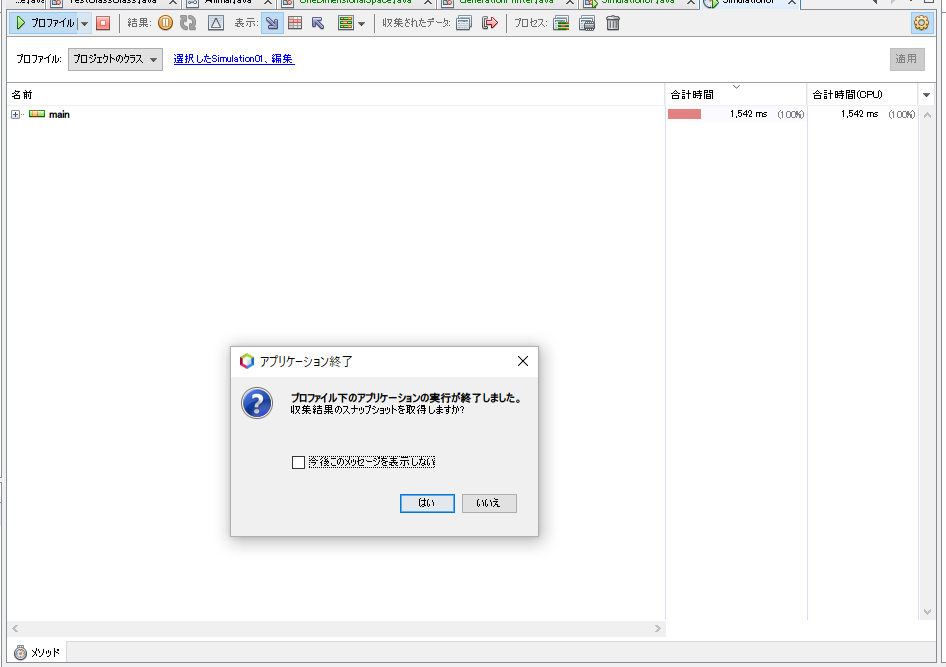The width and height of the screenshot is (946, 667).
Task: Click the thread selection icon
Action: pyautogui.click(x=346, y=24)
